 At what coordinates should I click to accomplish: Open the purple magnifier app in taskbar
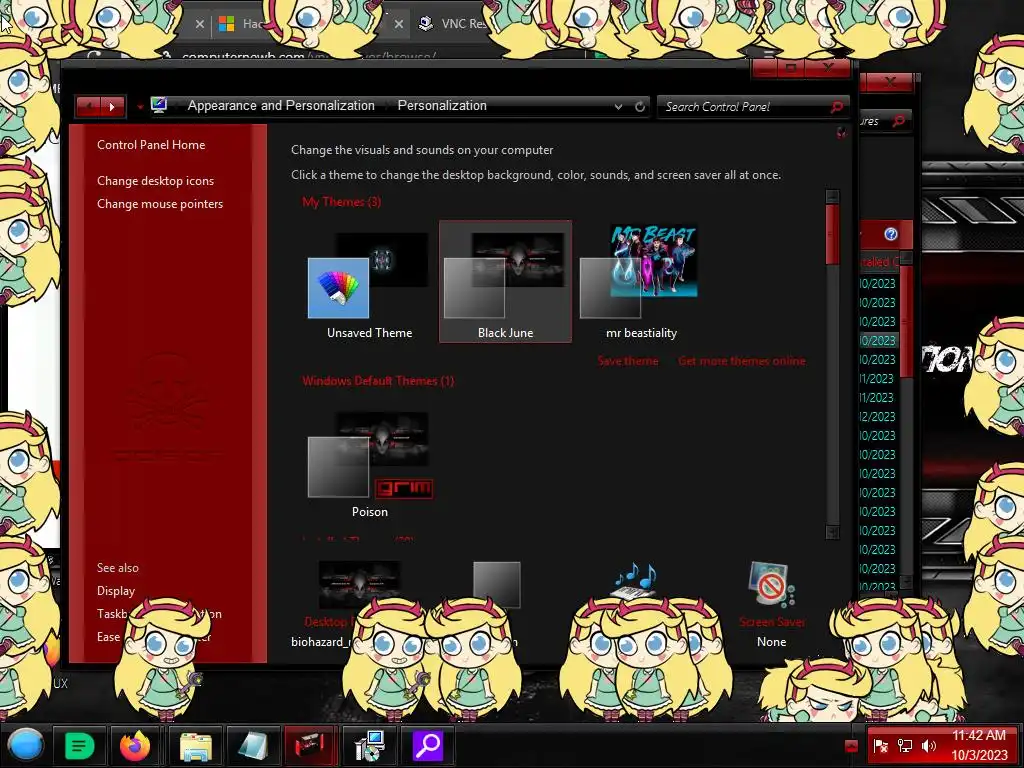[x=427, y=745]
